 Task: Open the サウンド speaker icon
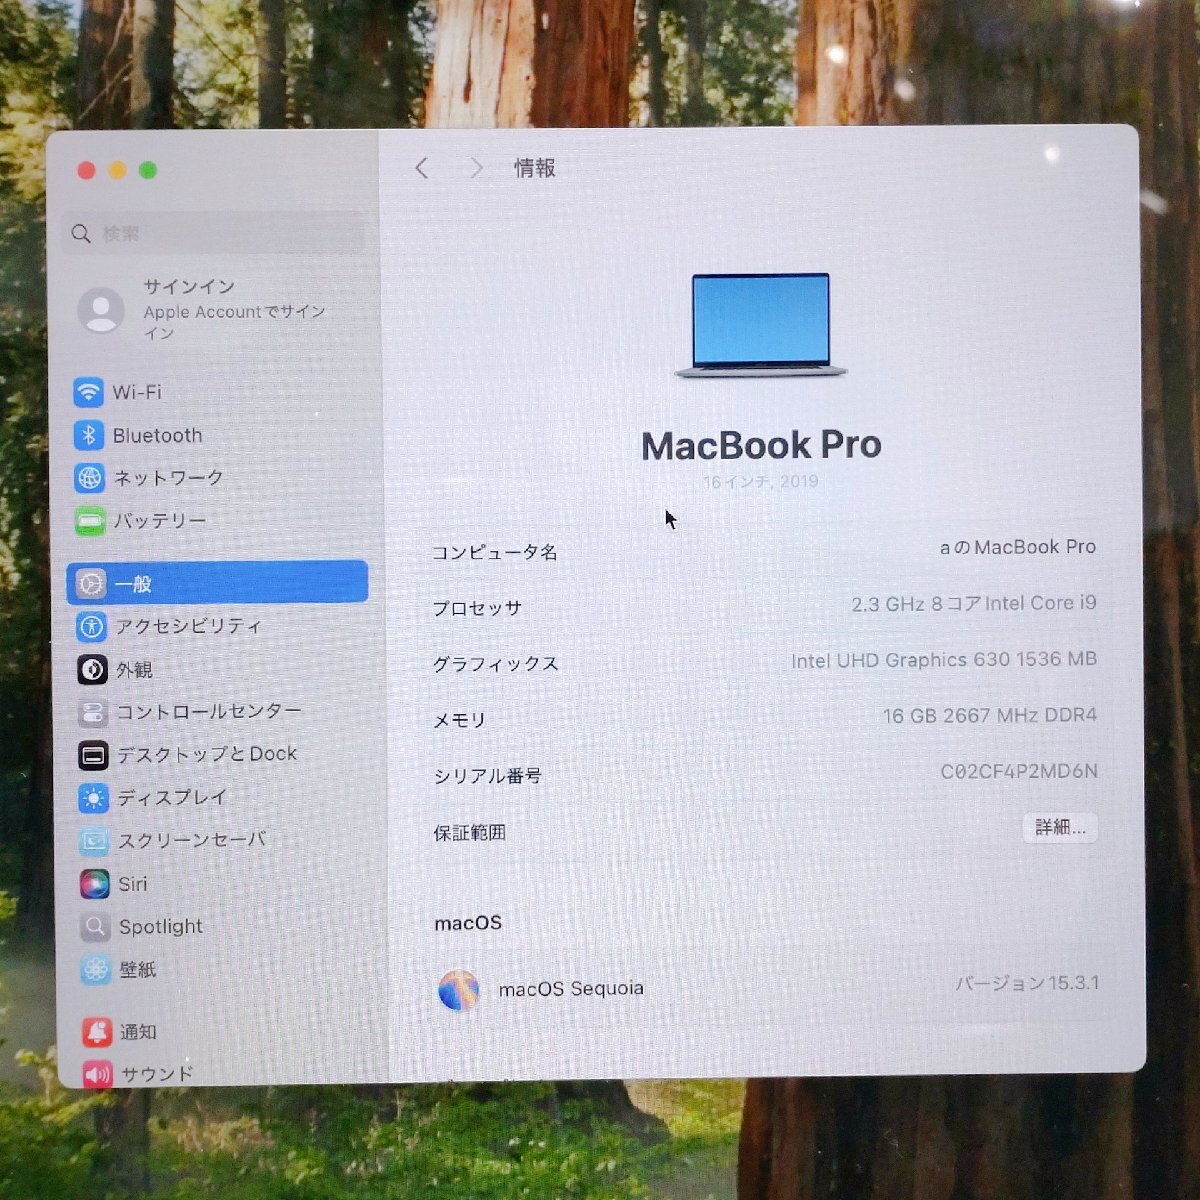pos(97,1074)
